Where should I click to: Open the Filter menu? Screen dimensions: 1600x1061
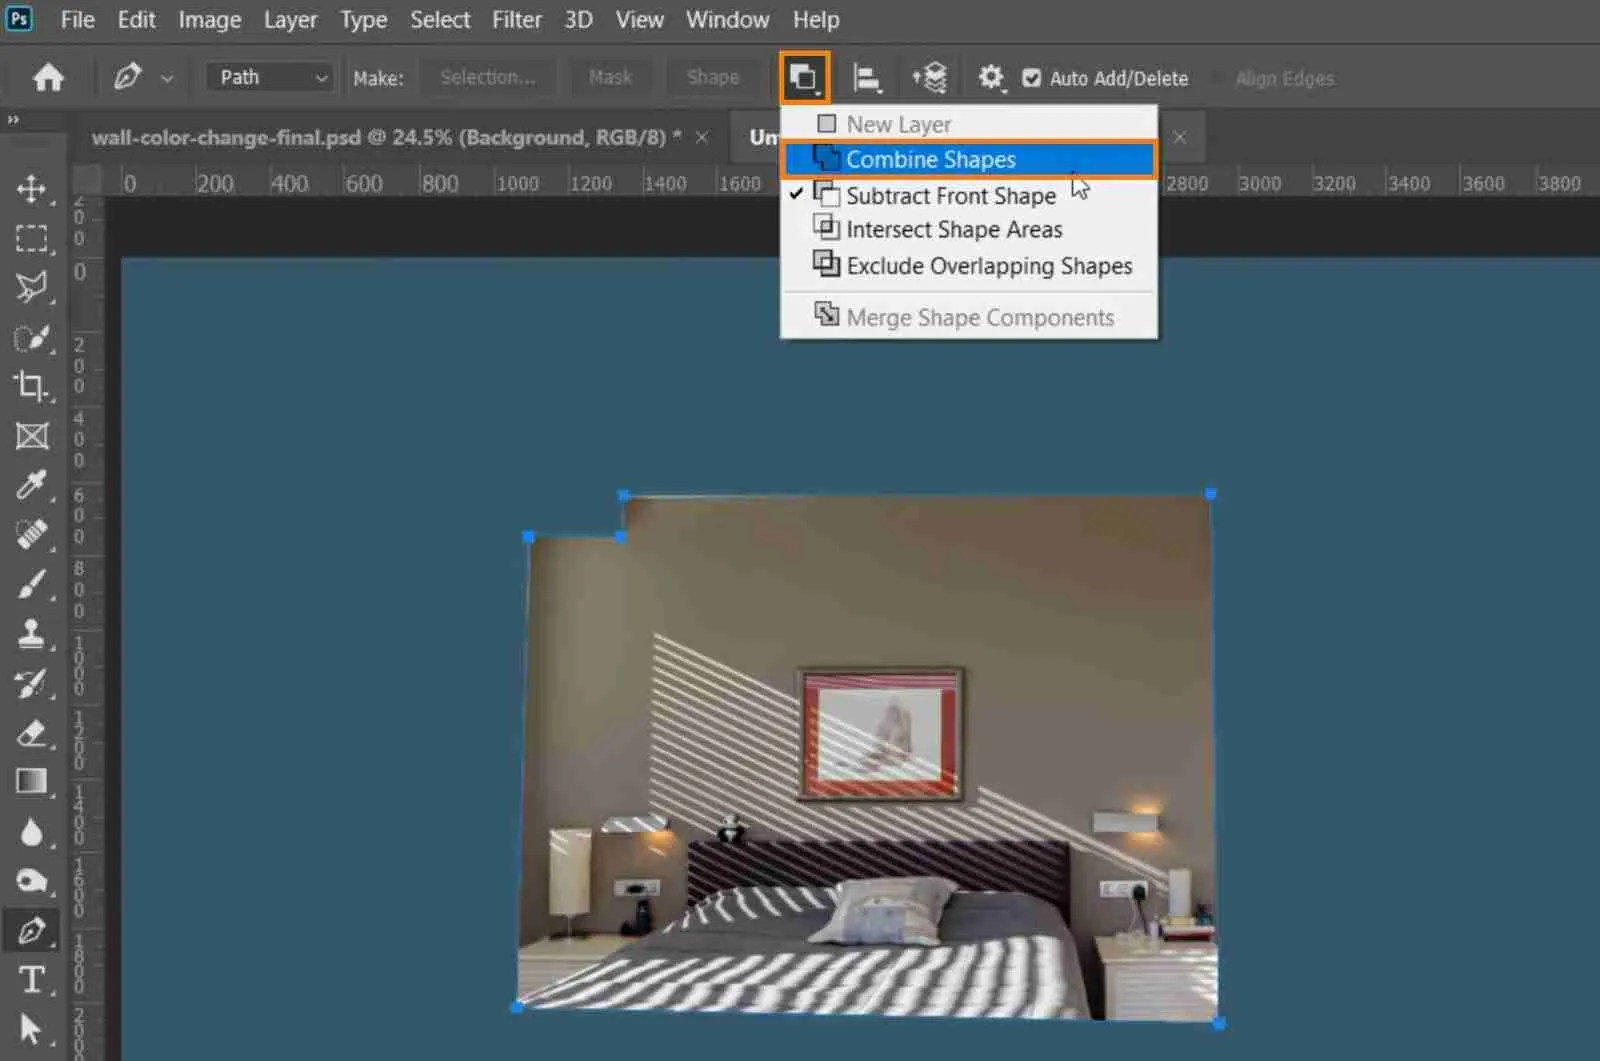pyautogui.click(x=517, y=19)
